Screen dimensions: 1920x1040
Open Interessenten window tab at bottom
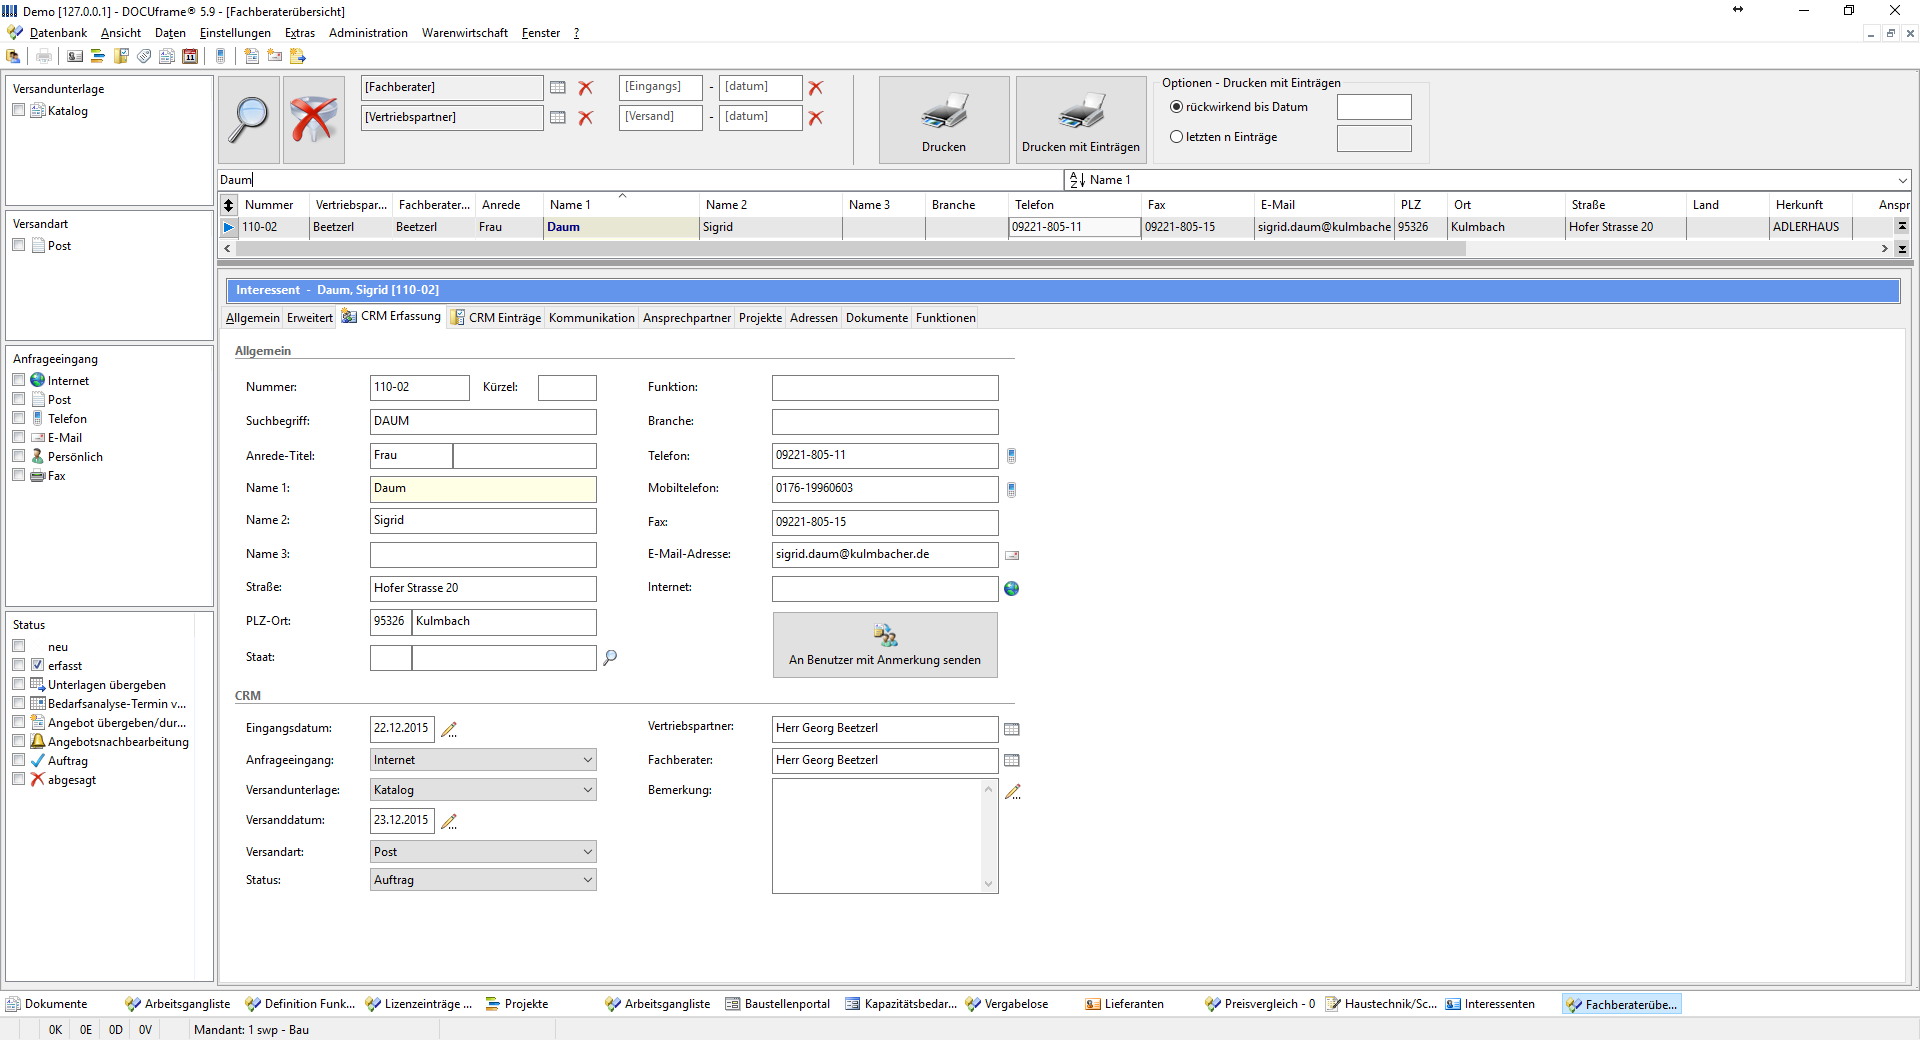coord(1491,1004)
